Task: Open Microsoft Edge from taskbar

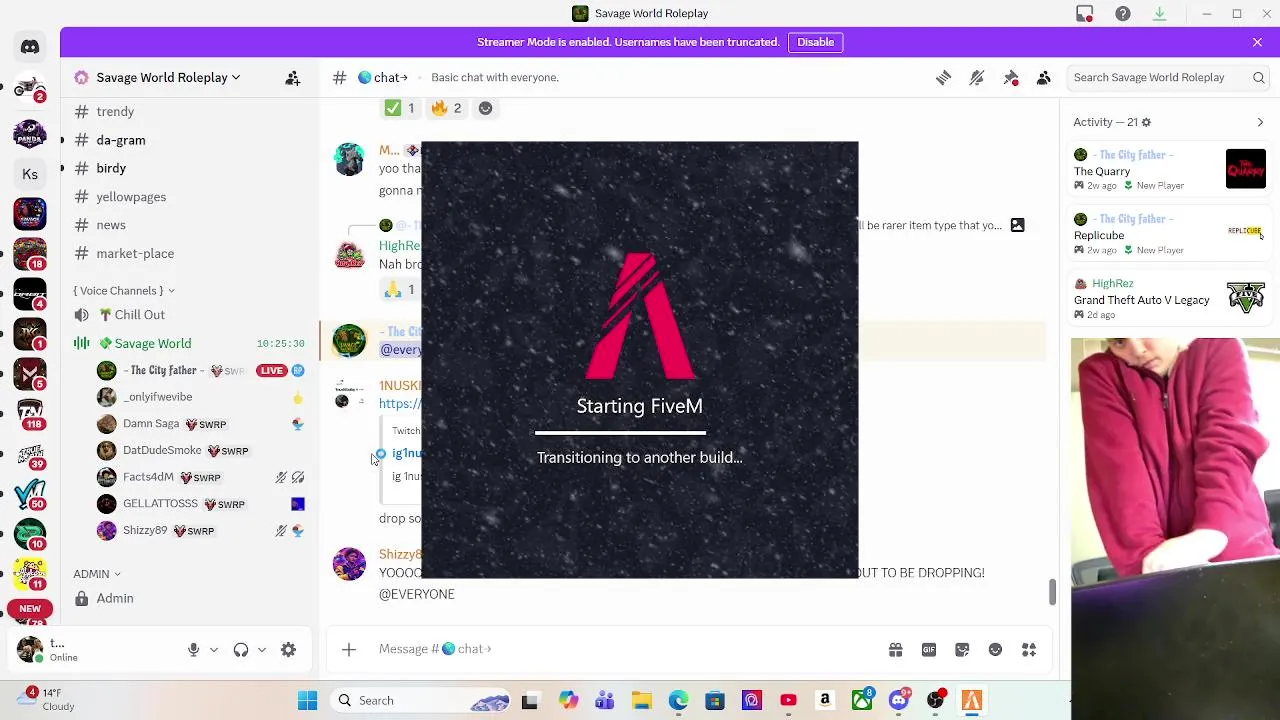Action: pyautogui.click(x=678, y=701)
